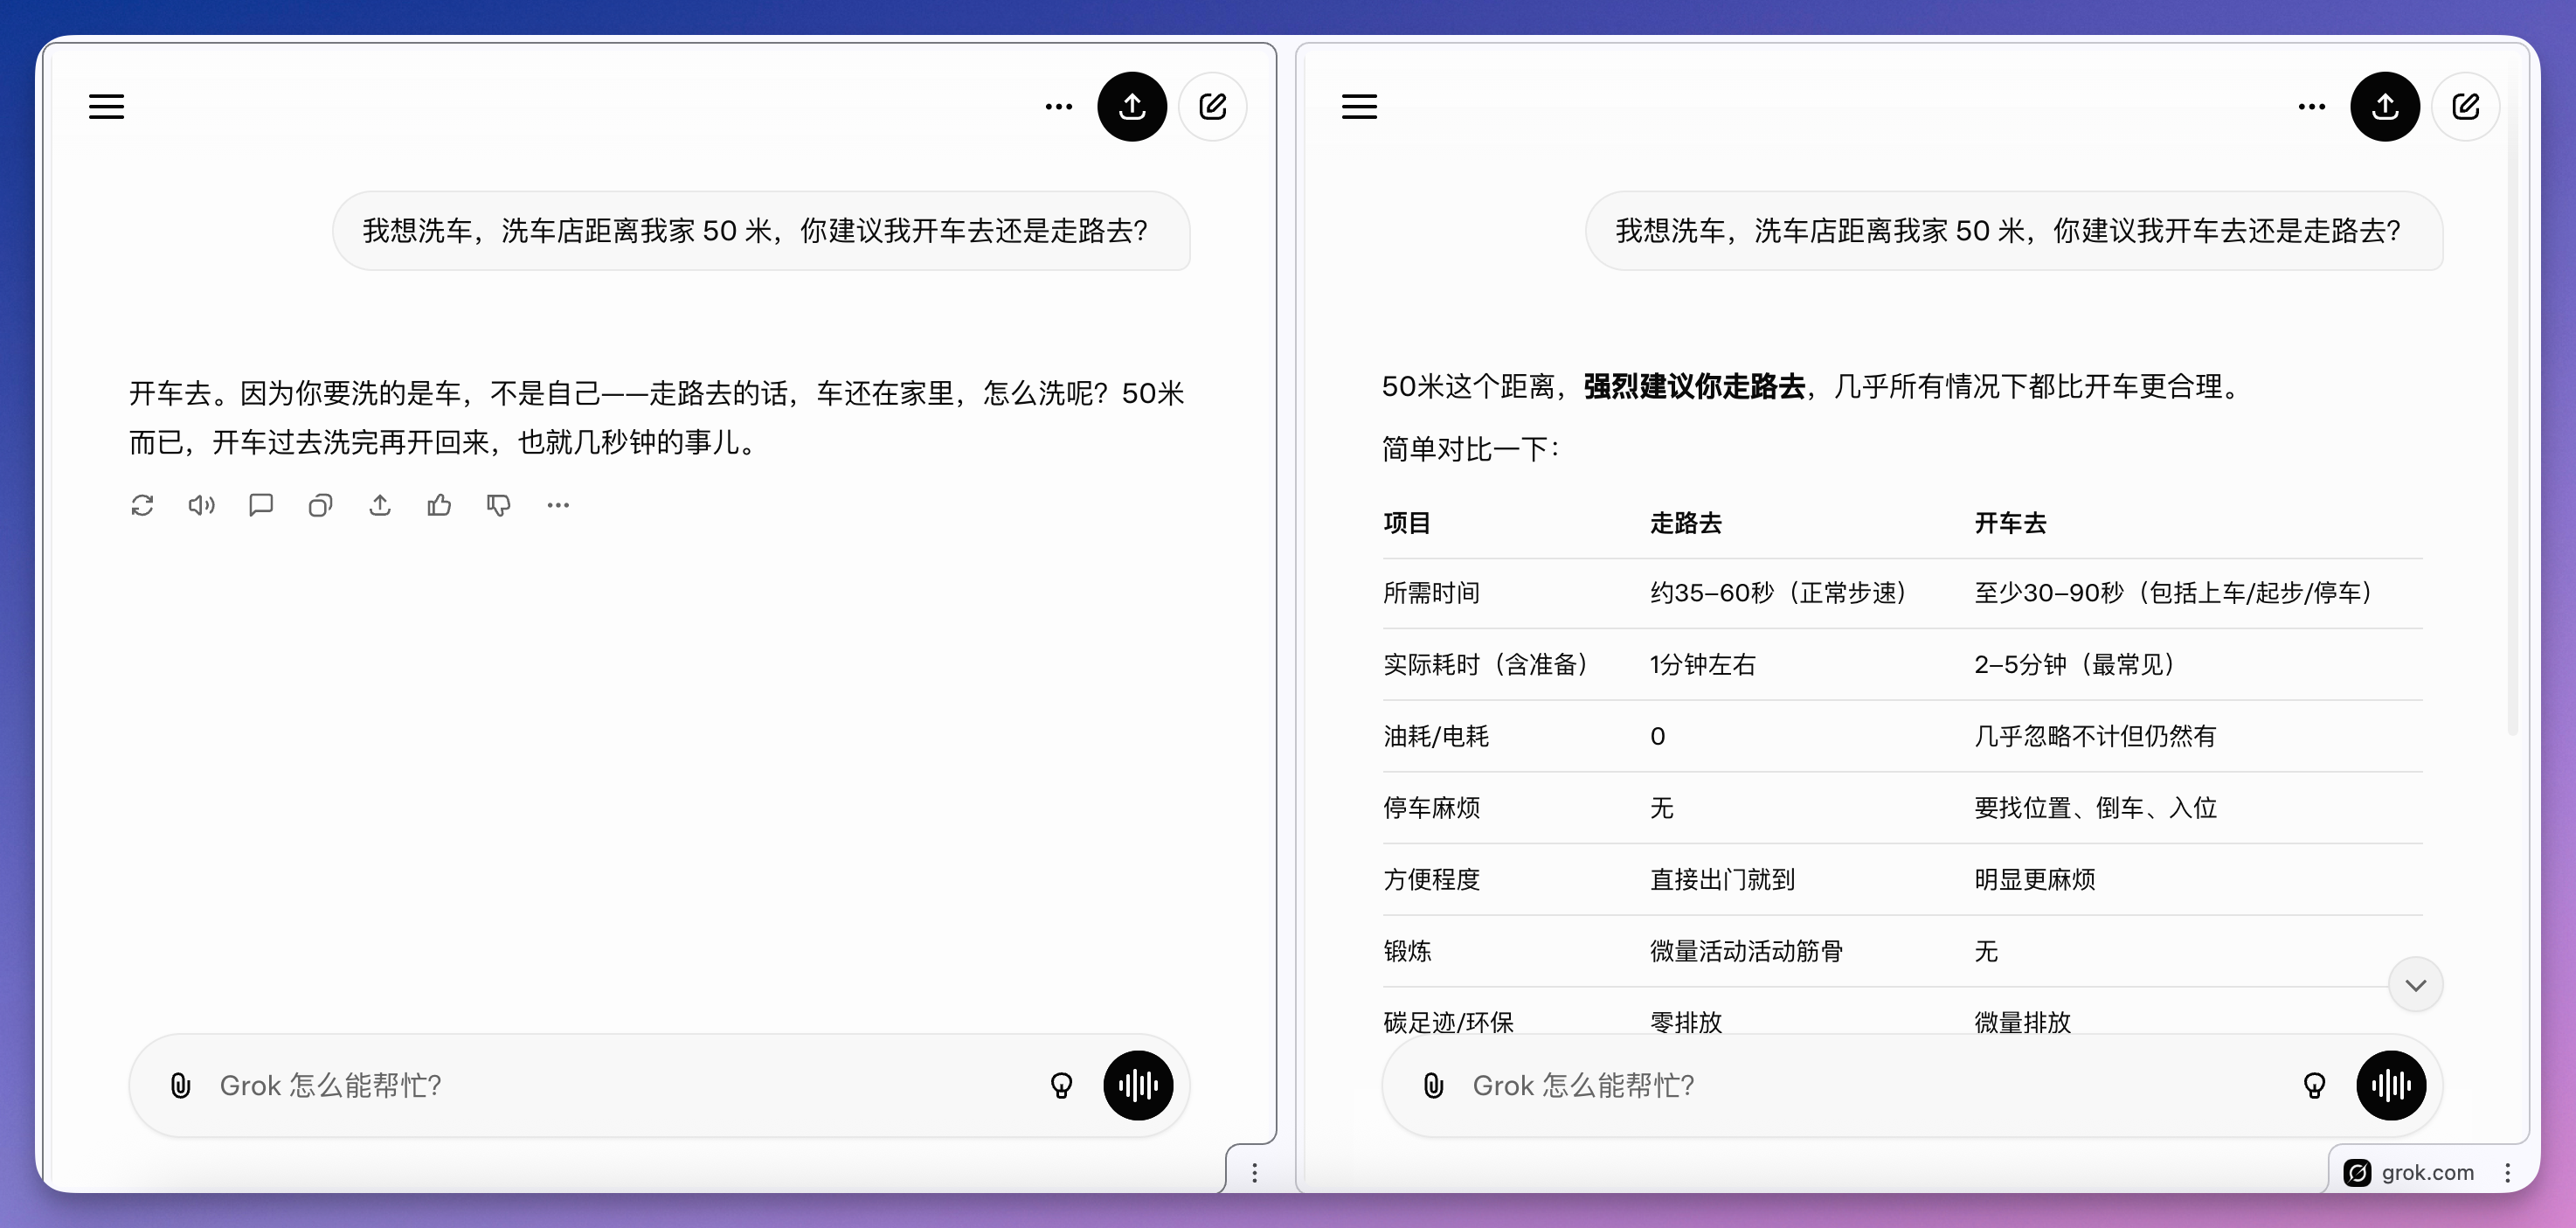2576x1228 pixels.
Task: Toggle think mode lightbulb in right input
Action: click(x=2314, y=1085)
